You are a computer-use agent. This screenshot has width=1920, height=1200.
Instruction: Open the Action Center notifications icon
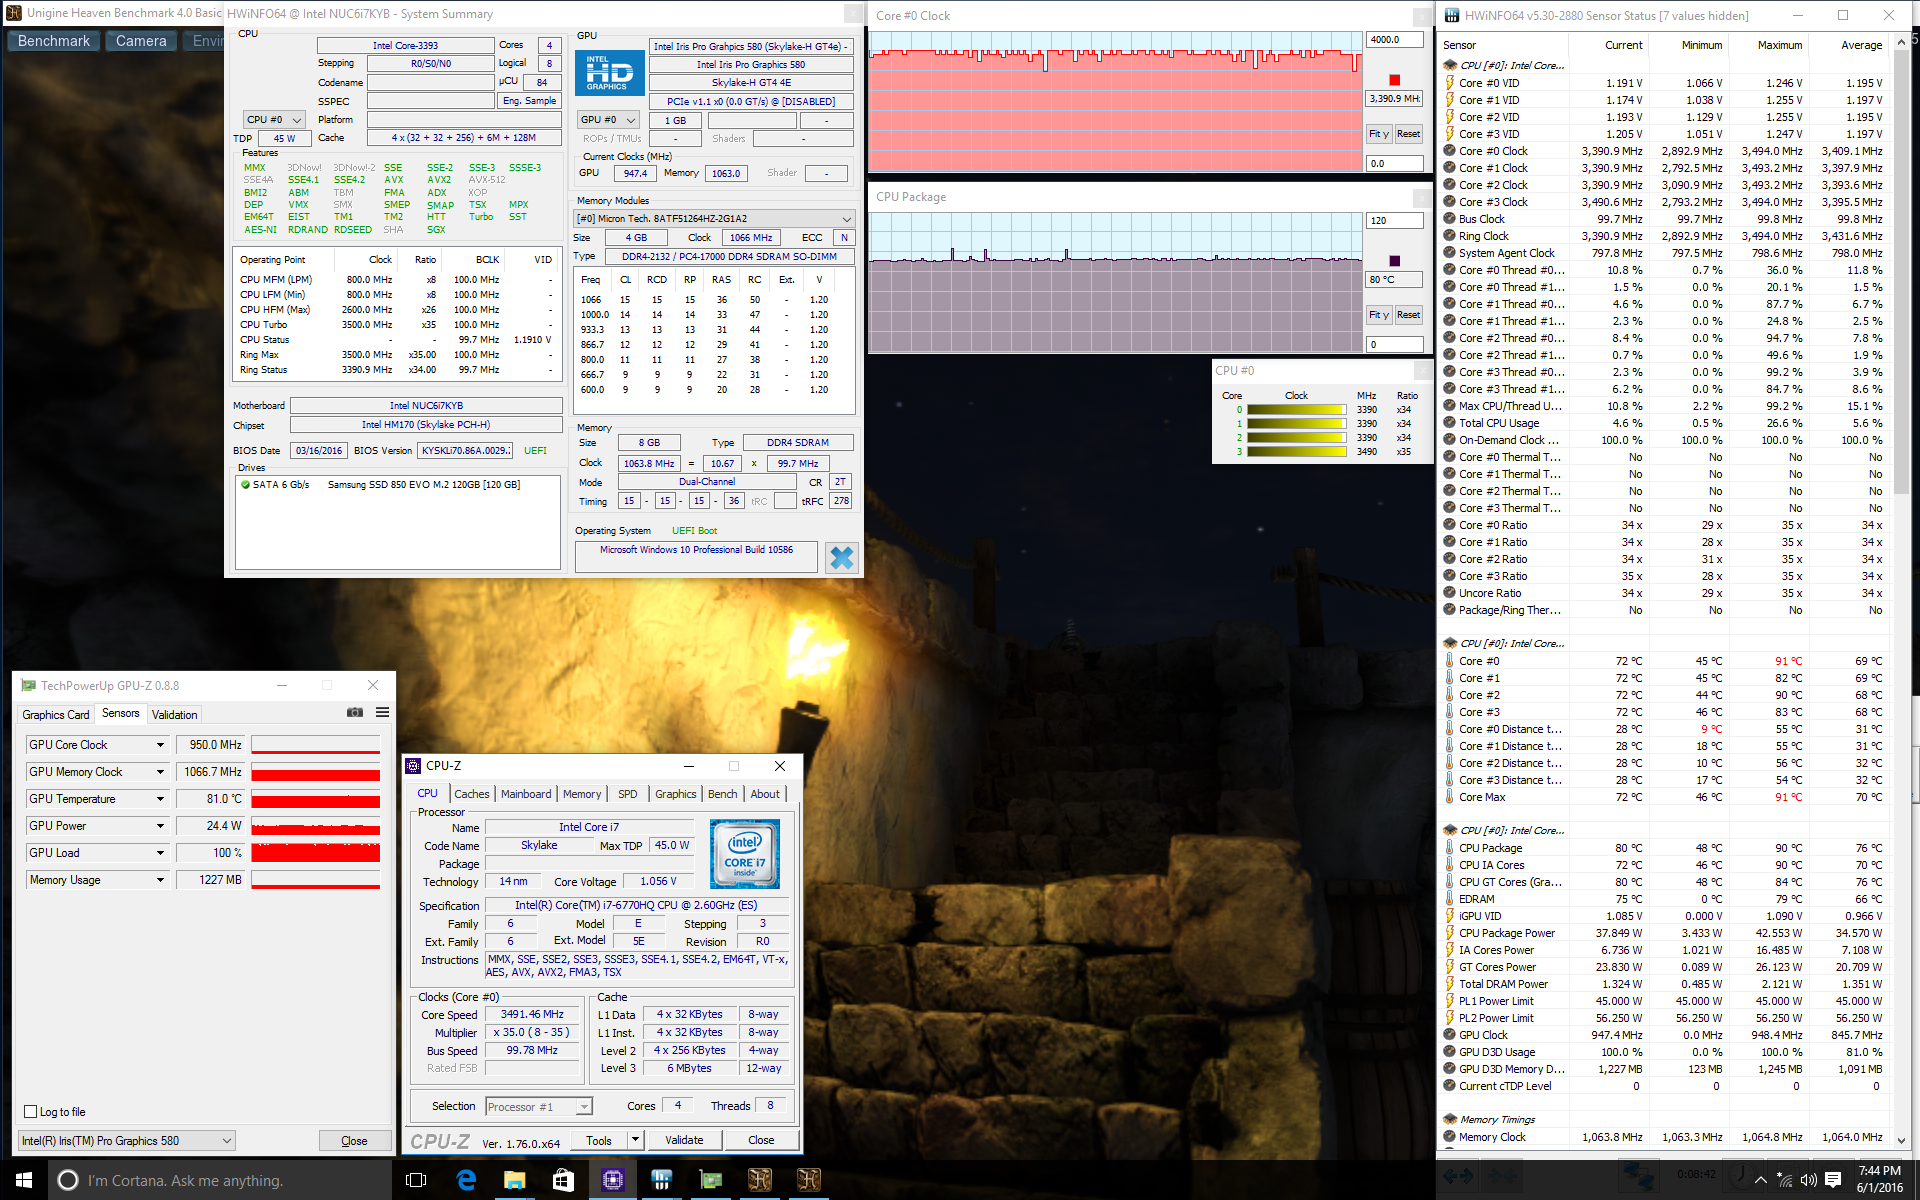tap(1833, 1180)
